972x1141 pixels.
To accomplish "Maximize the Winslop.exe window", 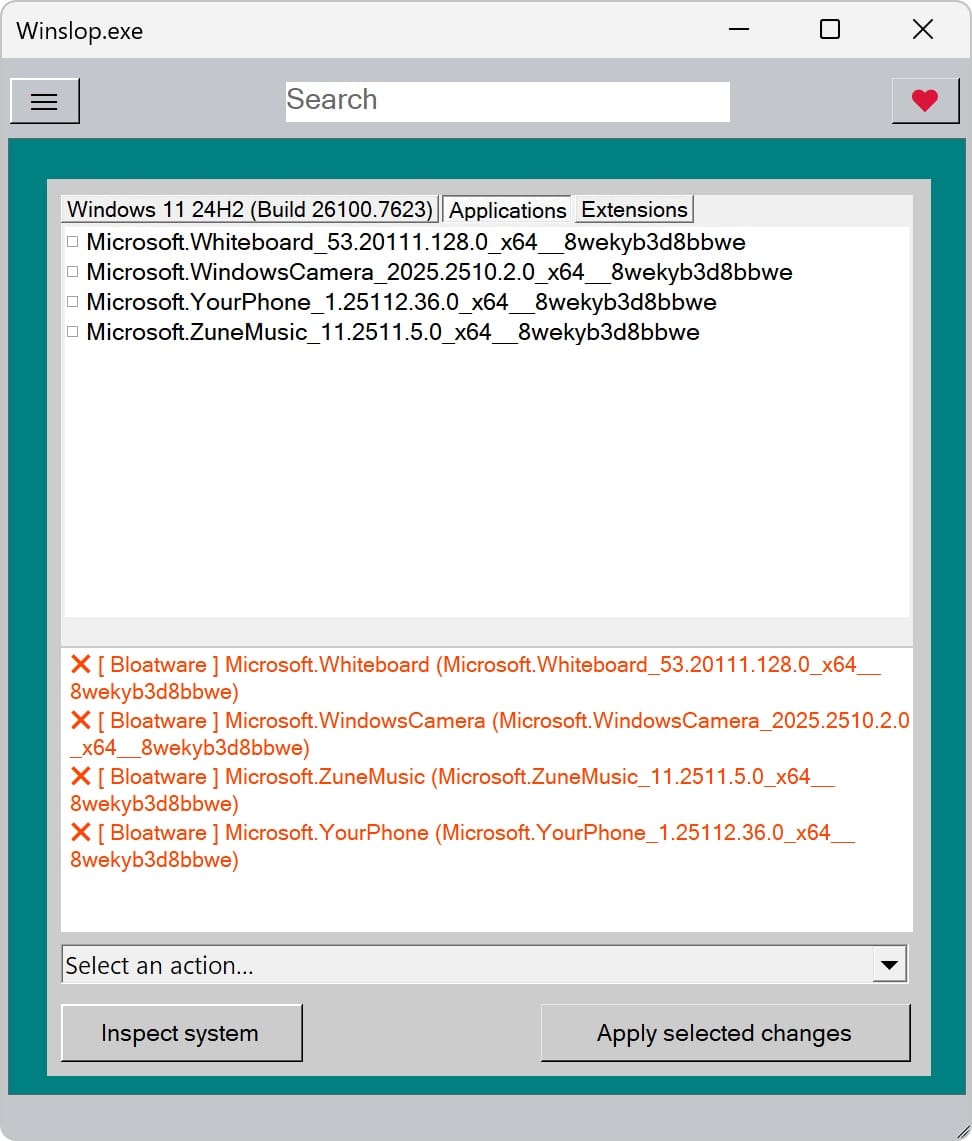I will [x=829, y=29].
